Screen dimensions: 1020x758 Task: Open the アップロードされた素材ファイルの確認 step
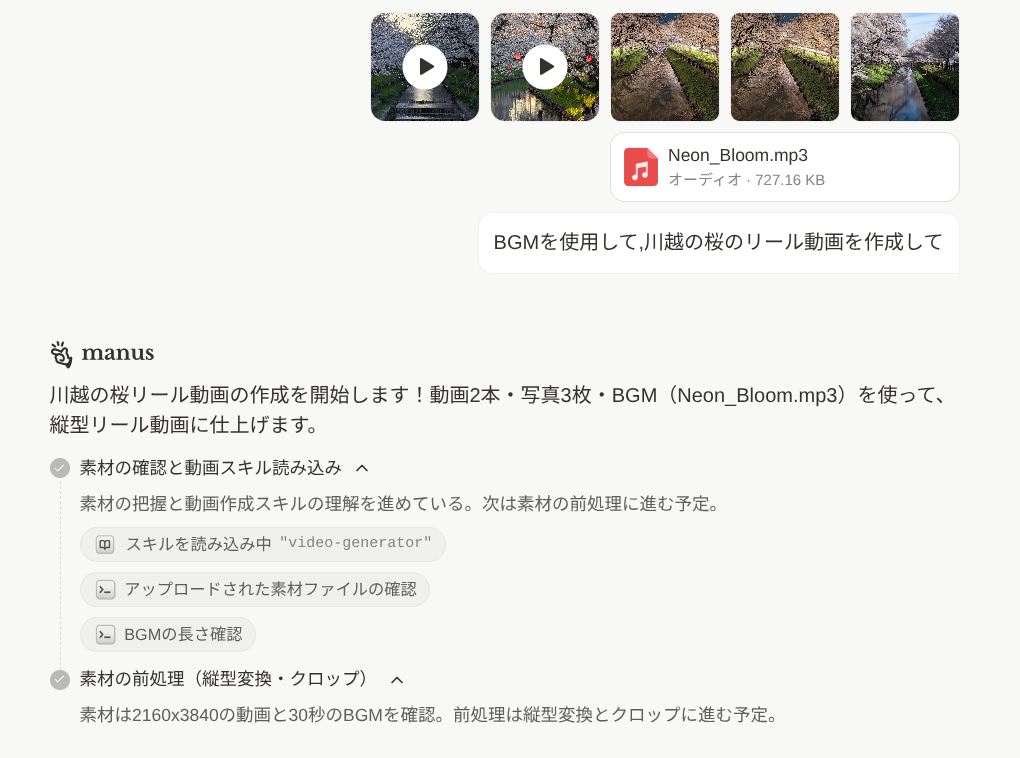point(255,589)
